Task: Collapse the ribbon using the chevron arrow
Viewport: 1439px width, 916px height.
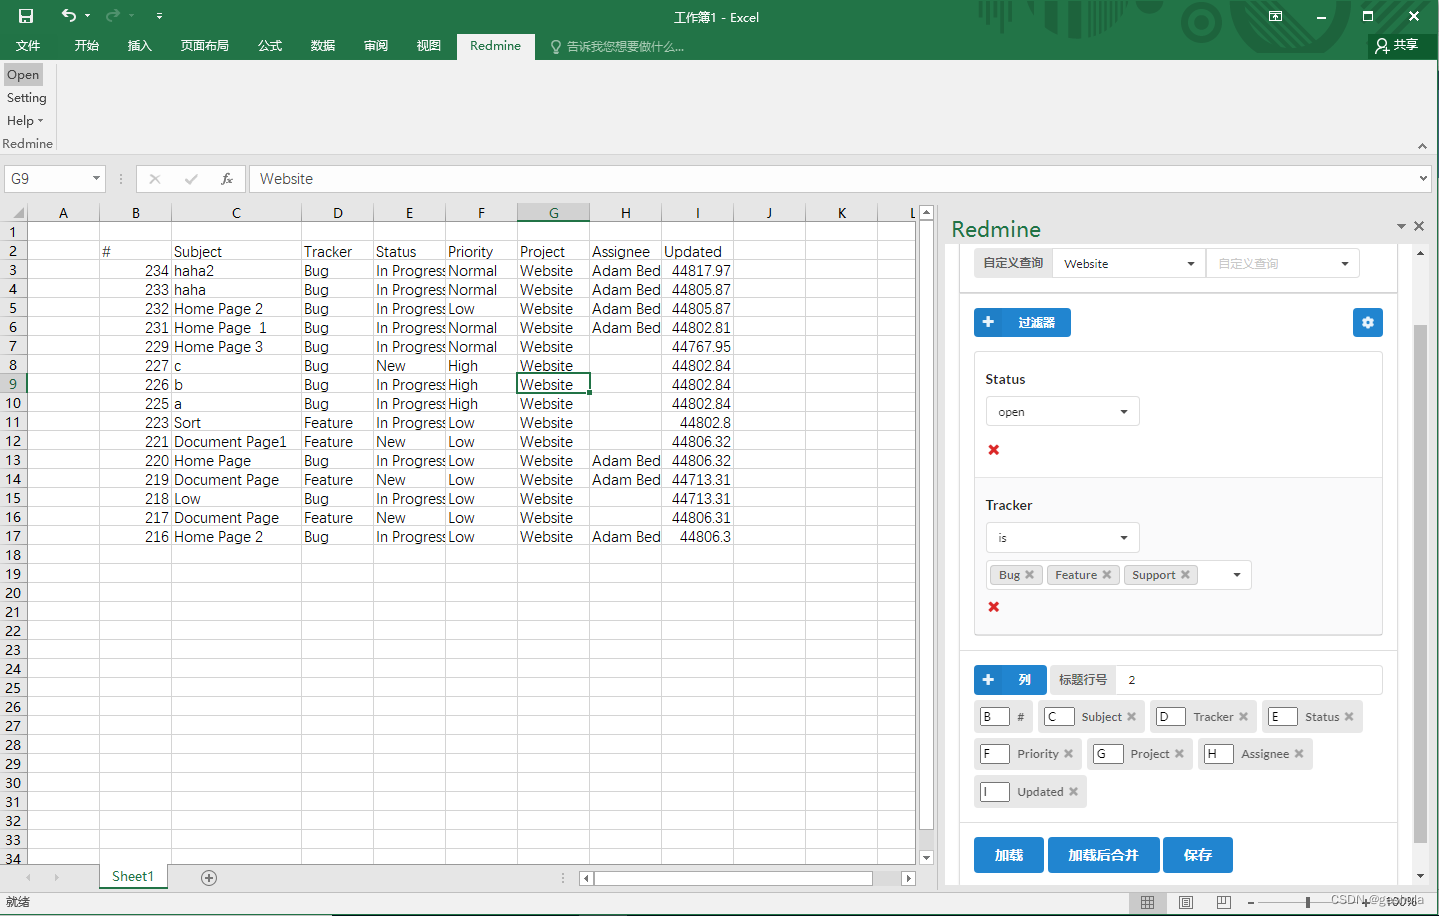Action: tap(1422, 146)
